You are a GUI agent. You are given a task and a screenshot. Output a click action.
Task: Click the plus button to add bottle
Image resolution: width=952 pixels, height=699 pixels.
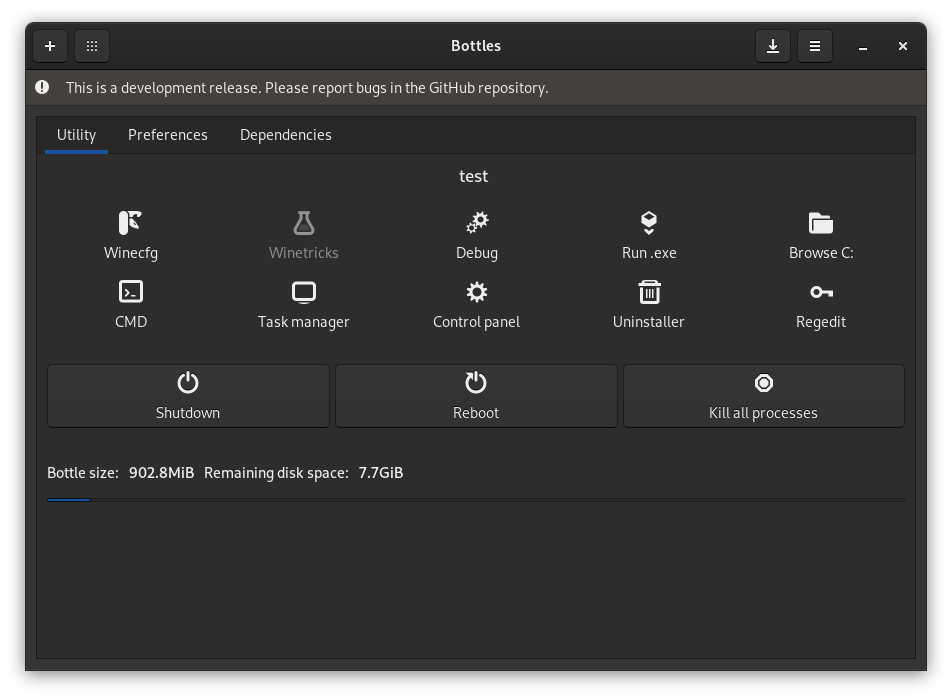coord(50,46)
